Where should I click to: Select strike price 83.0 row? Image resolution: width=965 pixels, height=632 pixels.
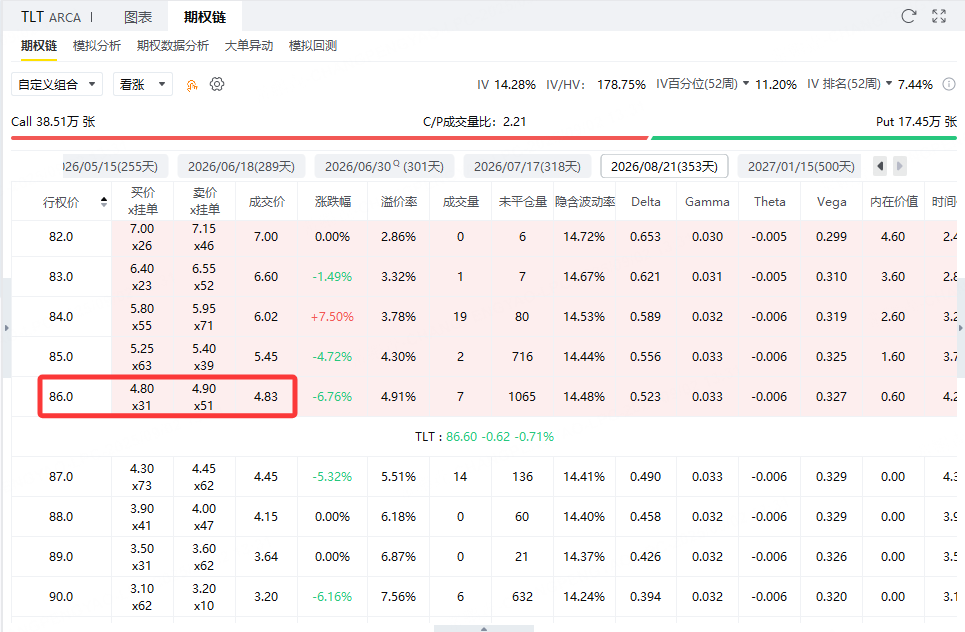pyautogui.click(x=484, y=277)
